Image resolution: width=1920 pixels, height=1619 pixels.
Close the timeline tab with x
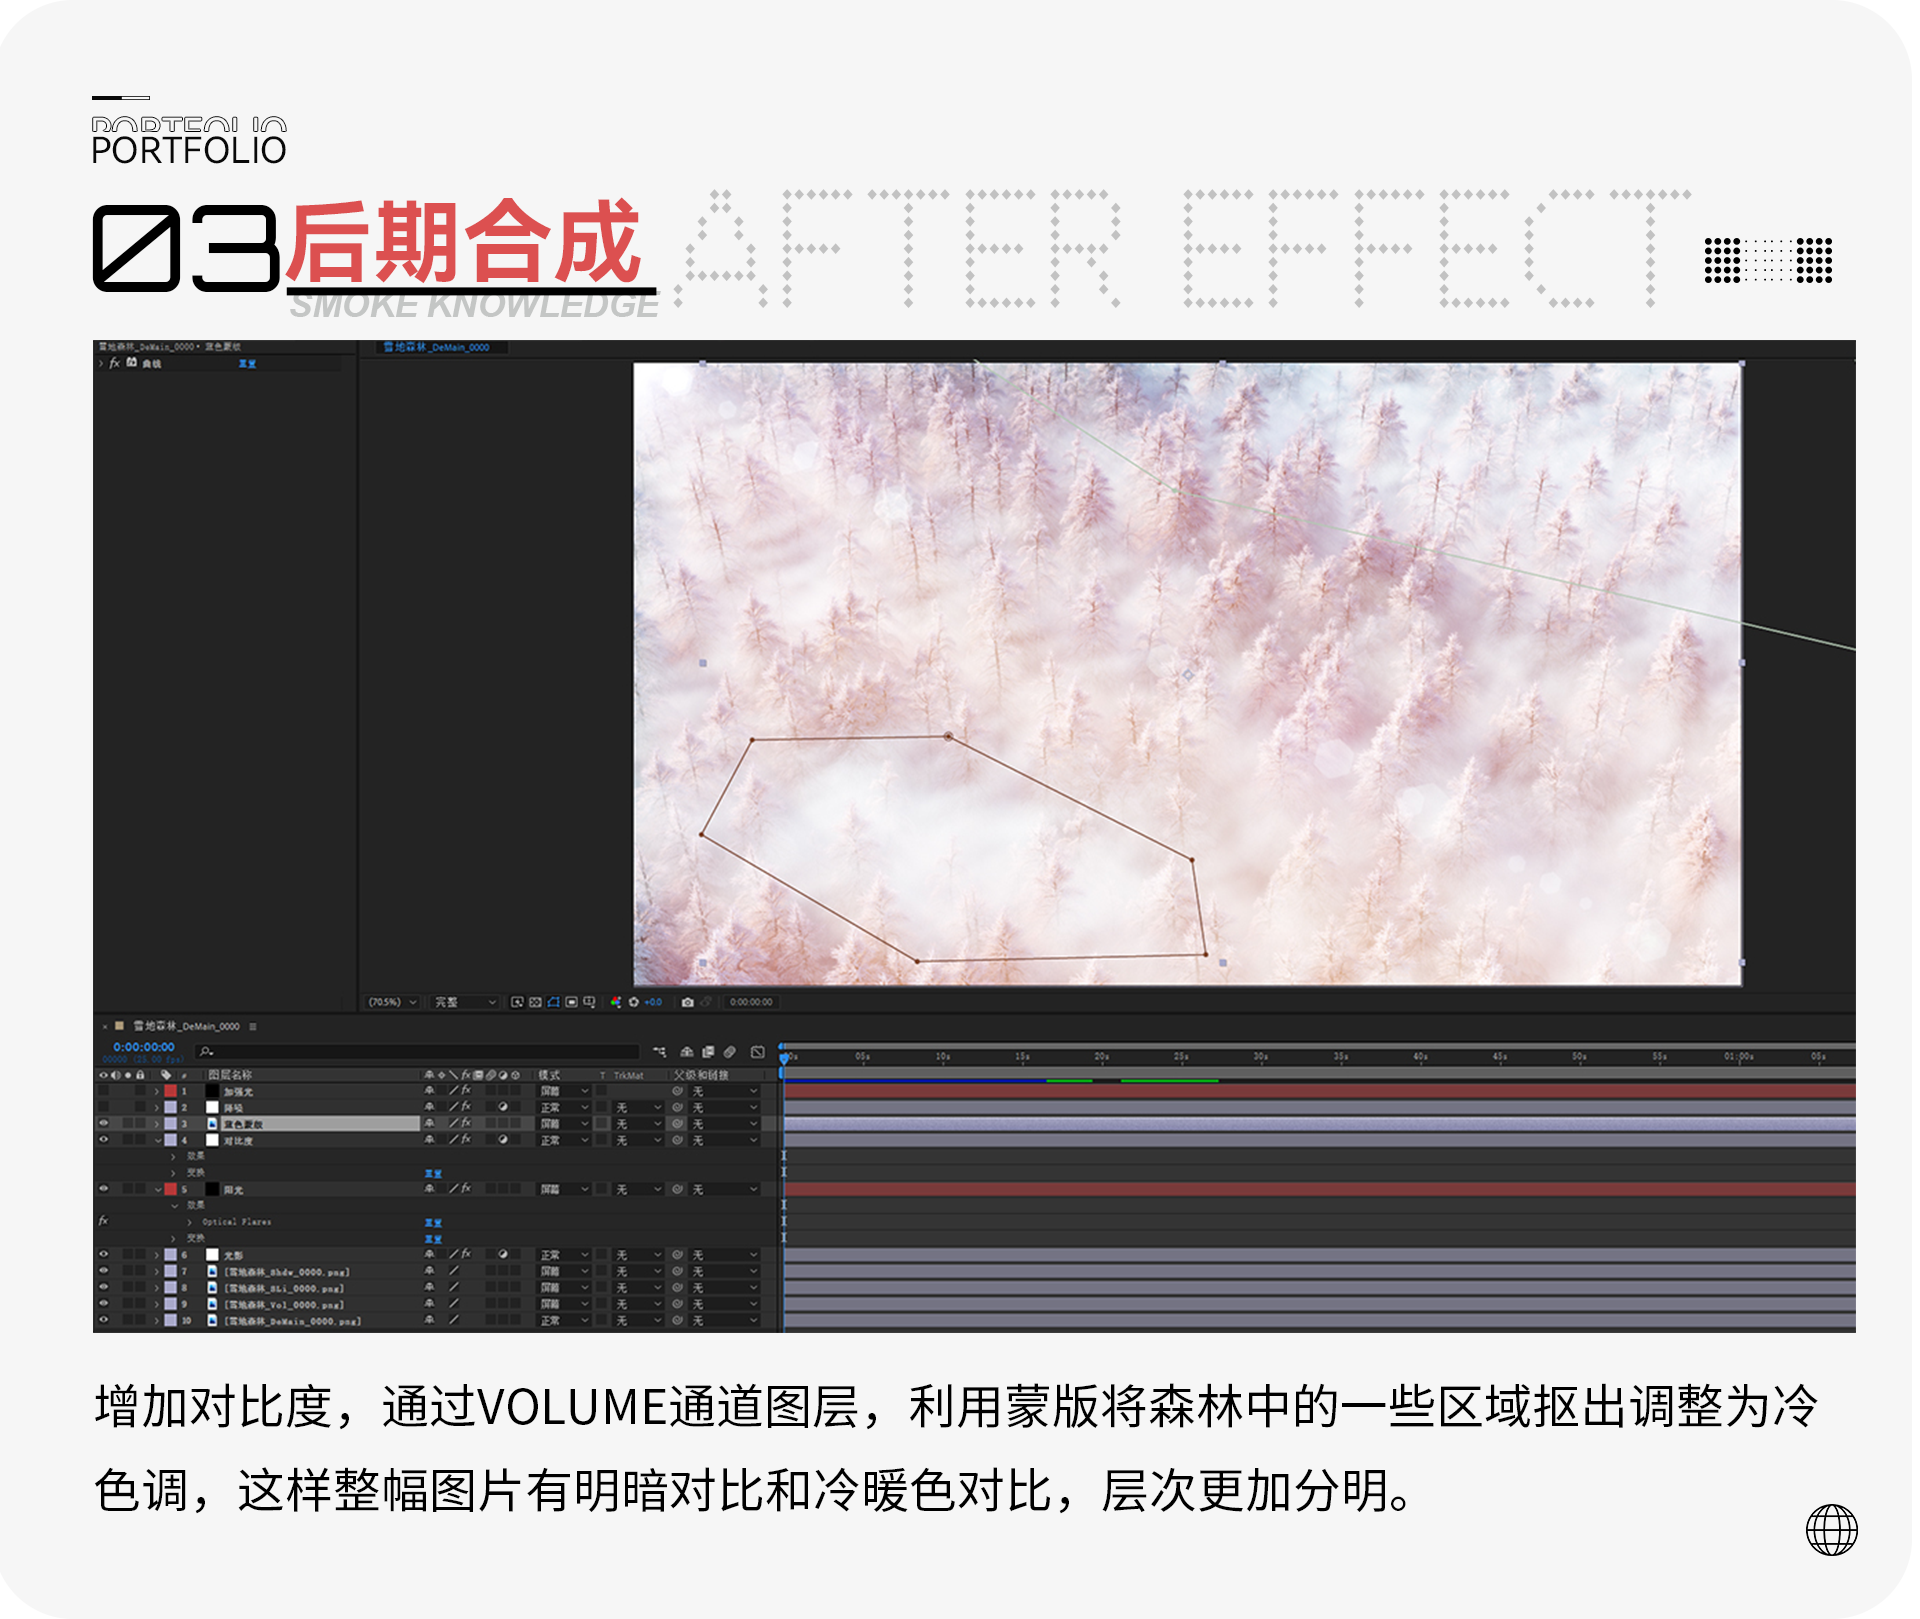point(104,1027)
